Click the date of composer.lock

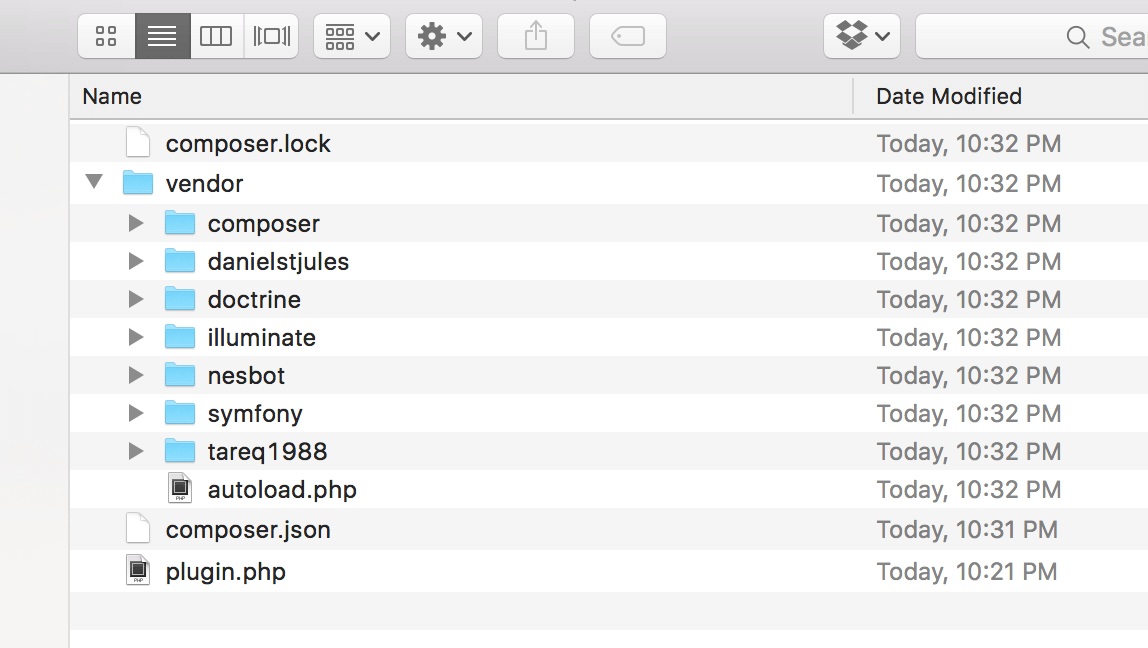(969, 144)
